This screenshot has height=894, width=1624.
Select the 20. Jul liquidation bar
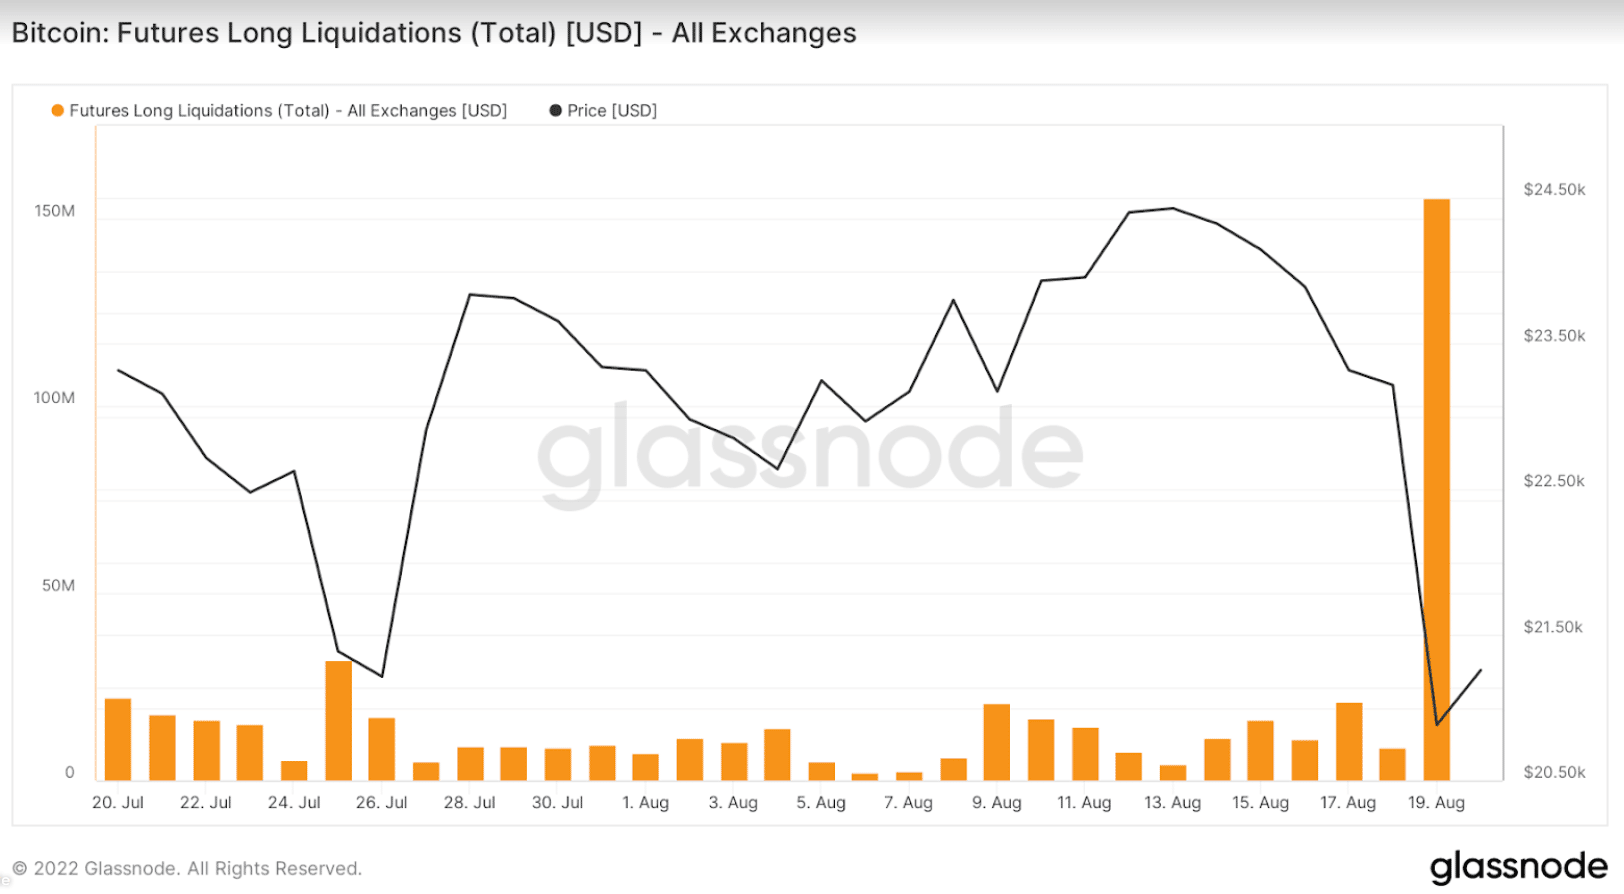[x=118, y=739]
